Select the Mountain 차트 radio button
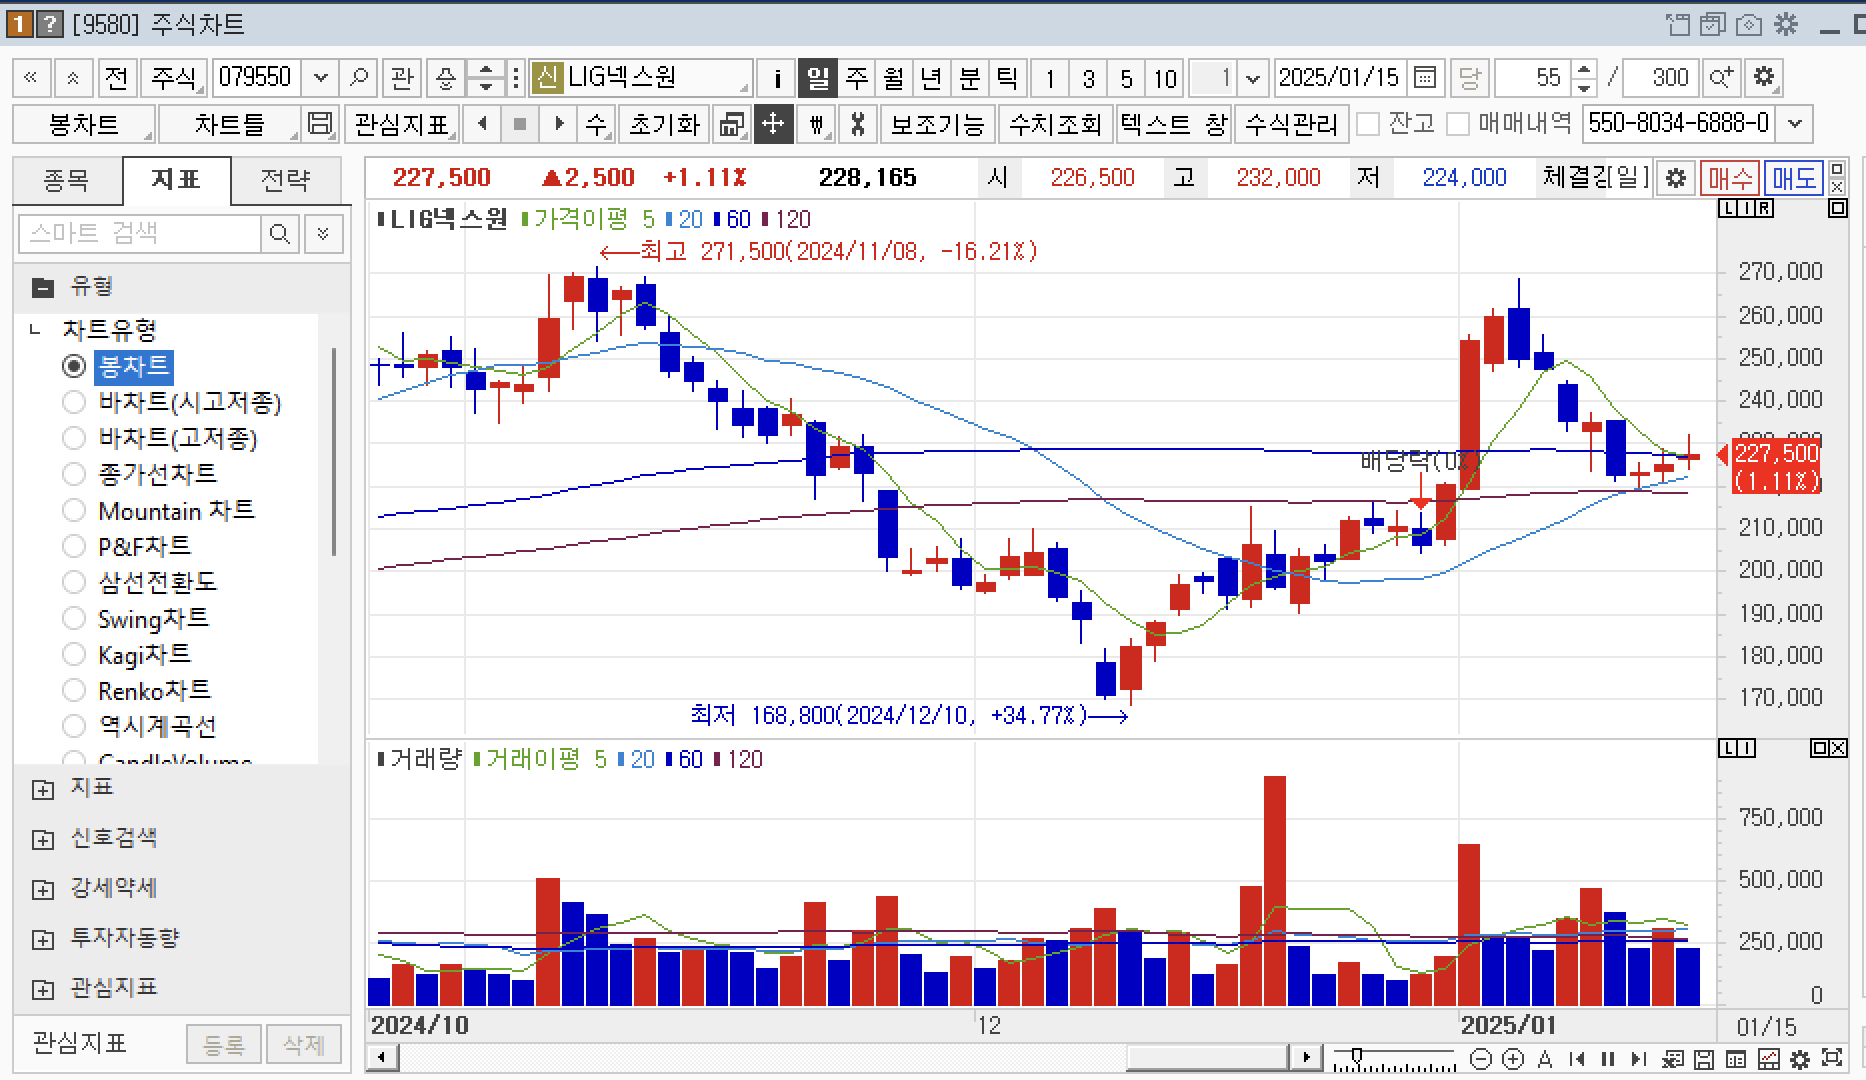 pos(74,510)
